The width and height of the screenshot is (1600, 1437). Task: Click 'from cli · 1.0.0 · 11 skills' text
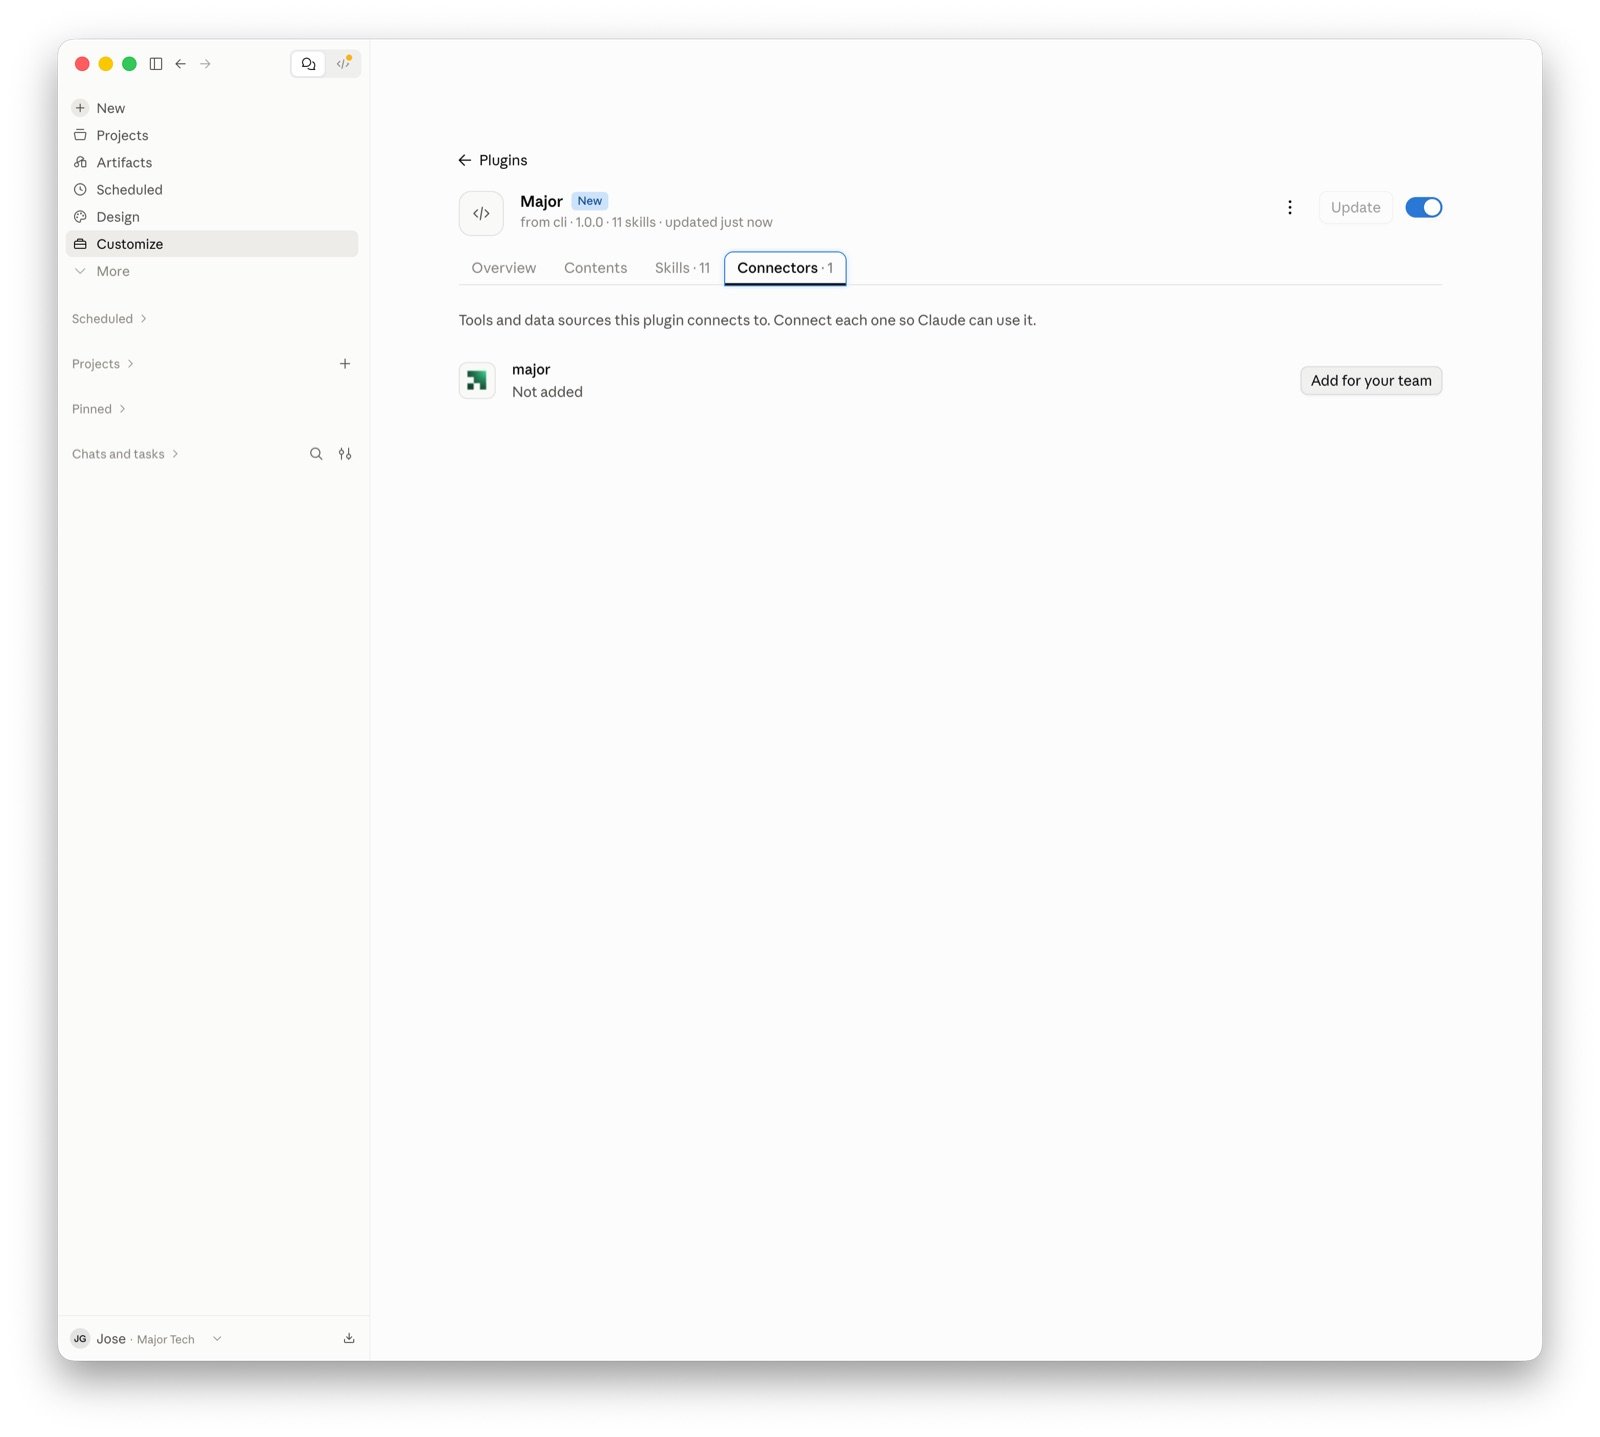(588, 222)
